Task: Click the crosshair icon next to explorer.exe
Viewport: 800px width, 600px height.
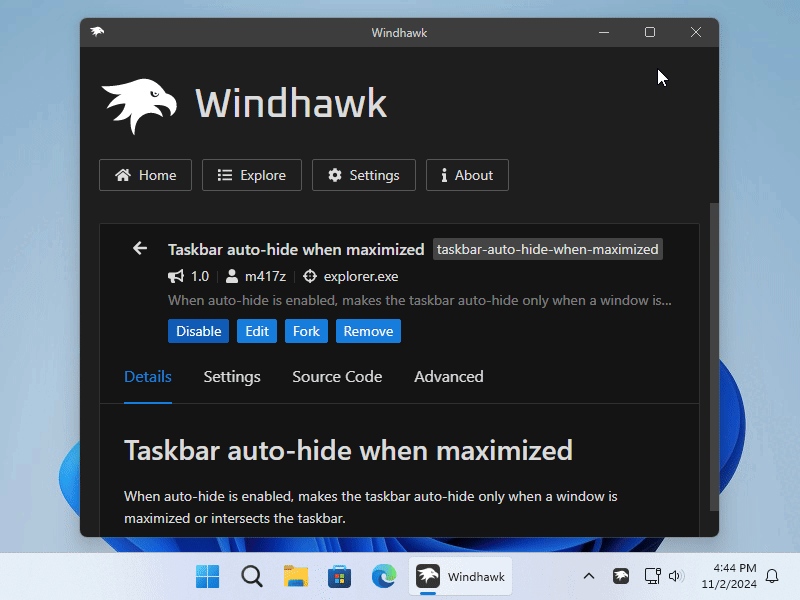Action: (309, 276)
